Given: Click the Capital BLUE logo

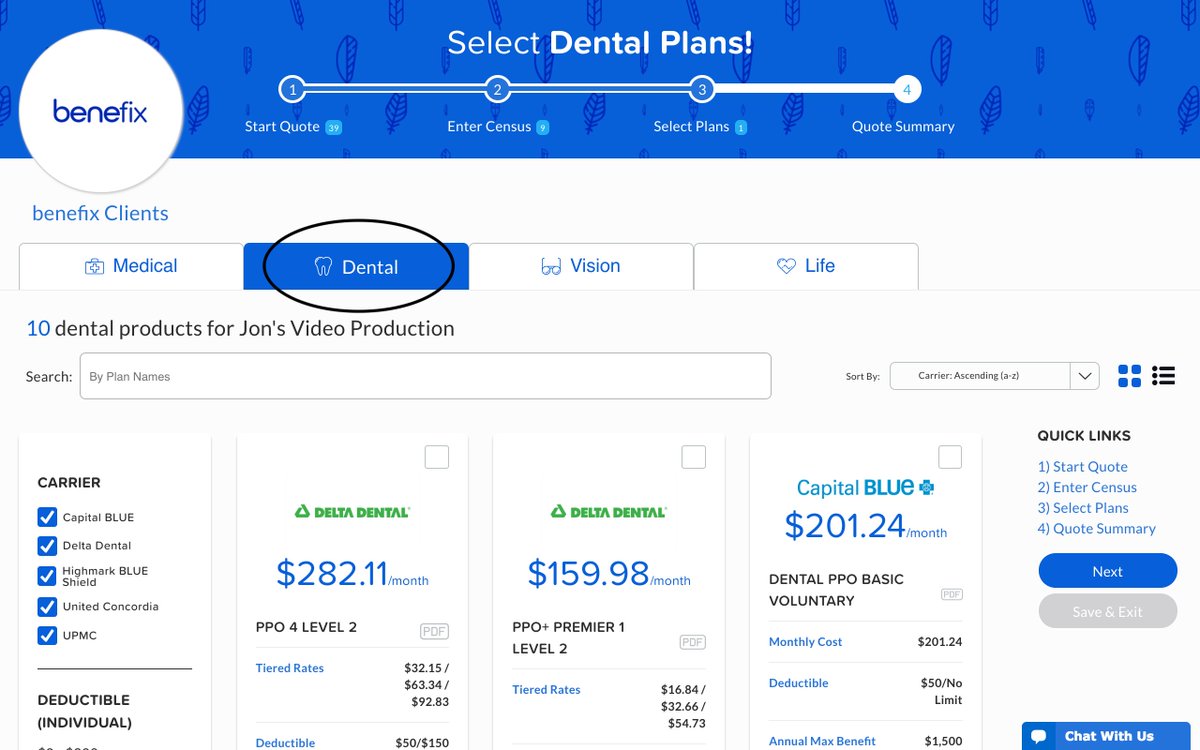Looking at the screenshot, I should [x=866, y=488].
